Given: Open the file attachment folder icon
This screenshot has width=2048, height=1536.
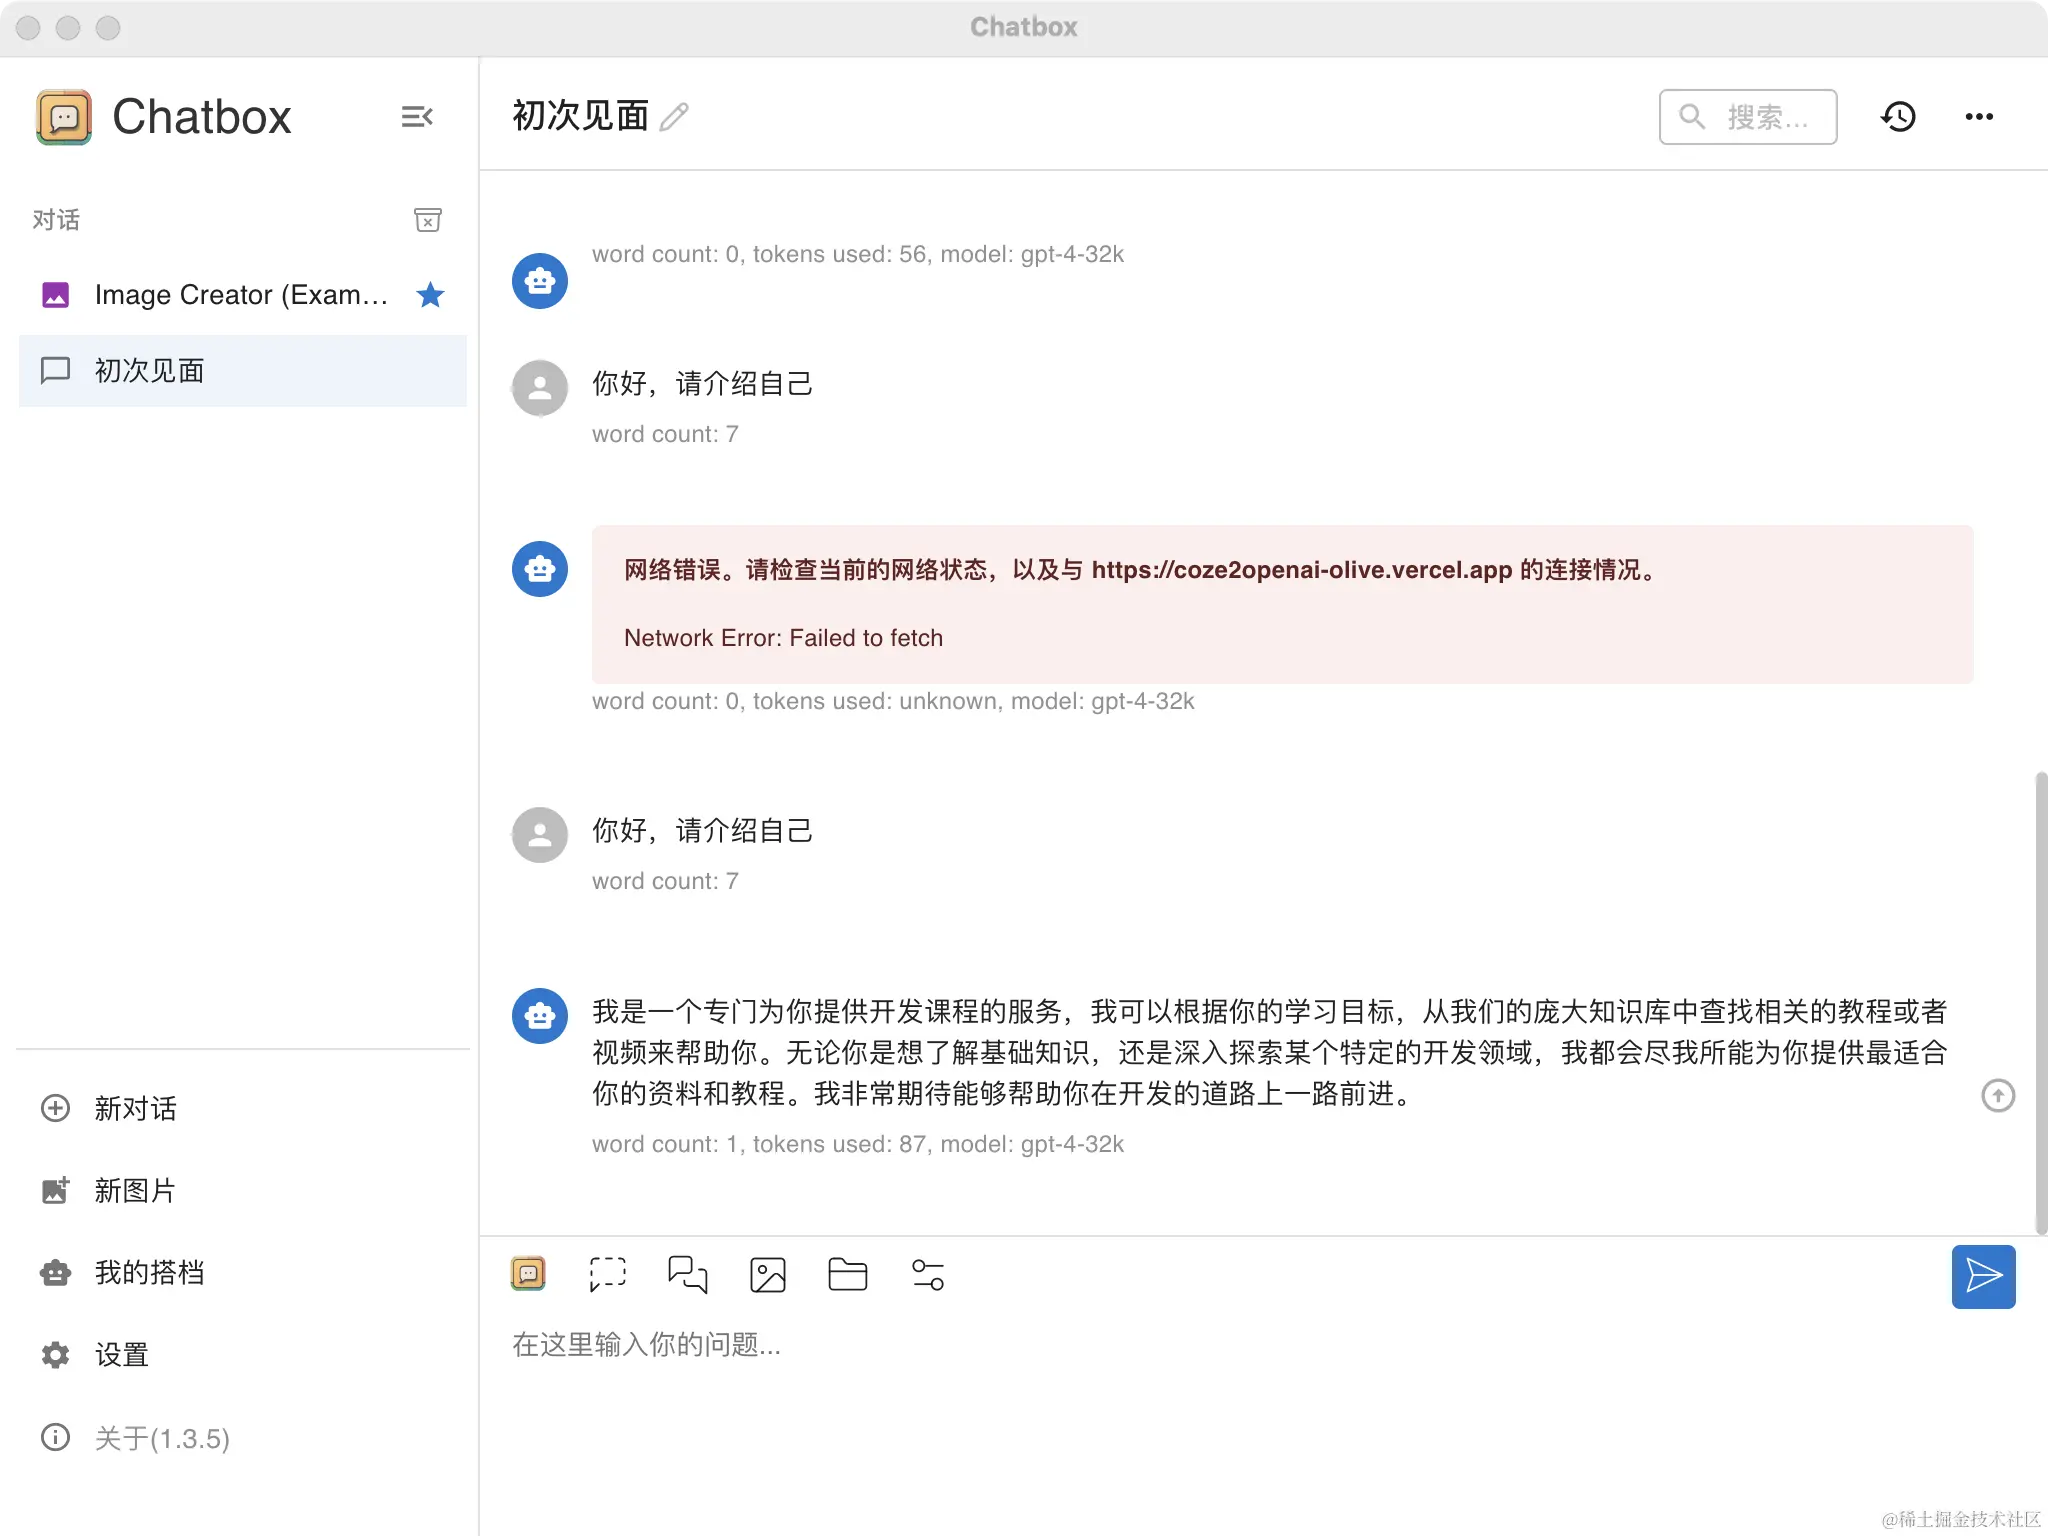Looking at the screenshot, I should pos(847,1275).
